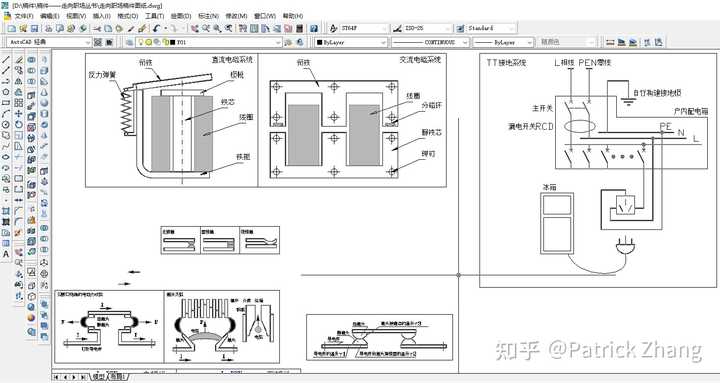Toggle layer T01 on/off light bulb

tap(141, 42)
